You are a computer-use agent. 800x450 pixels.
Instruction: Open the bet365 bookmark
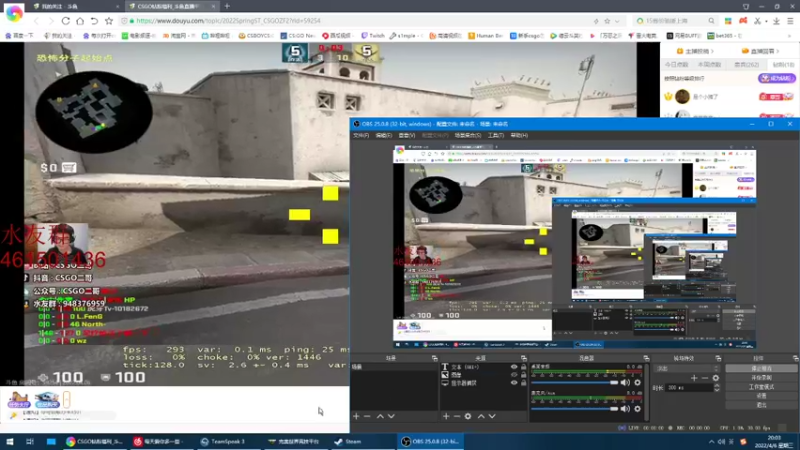[723, 36]
